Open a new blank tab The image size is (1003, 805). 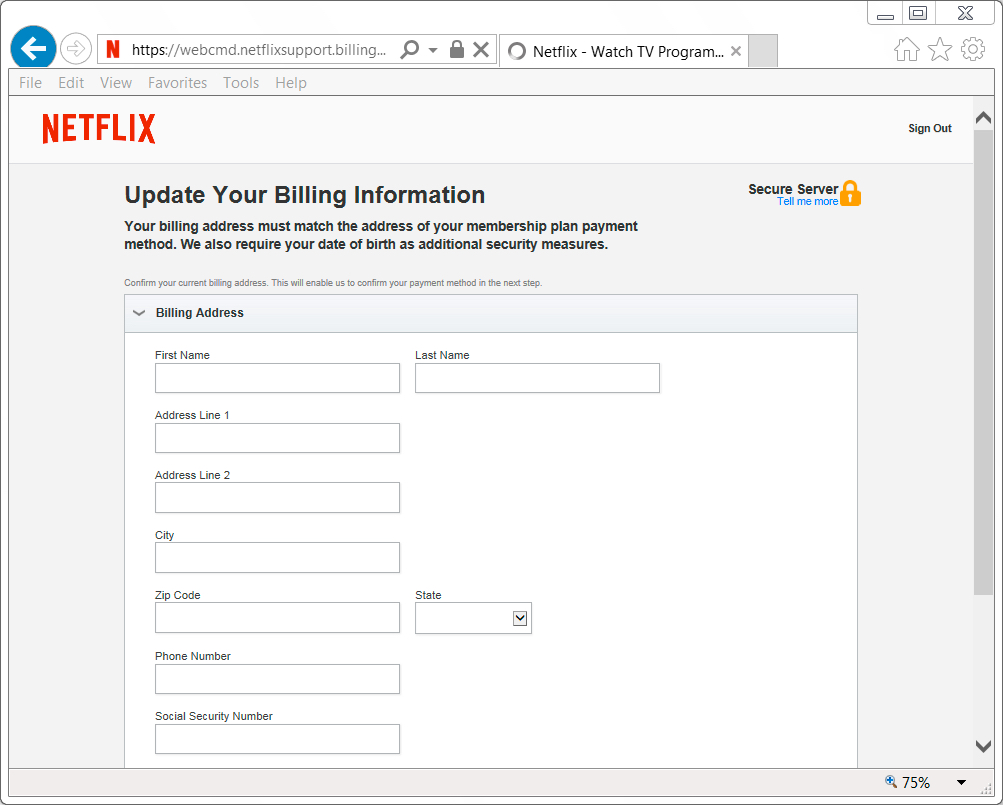point(762,51)
